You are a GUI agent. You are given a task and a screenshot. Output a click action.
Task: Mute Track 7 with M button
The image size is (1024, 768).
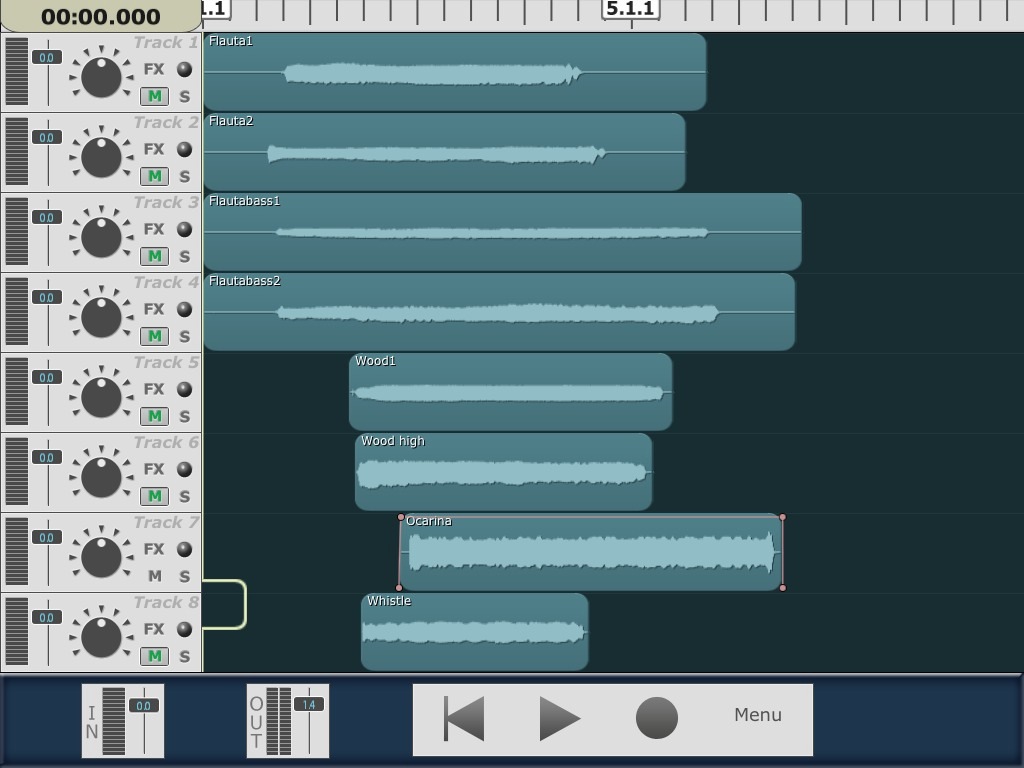(155, 576)
